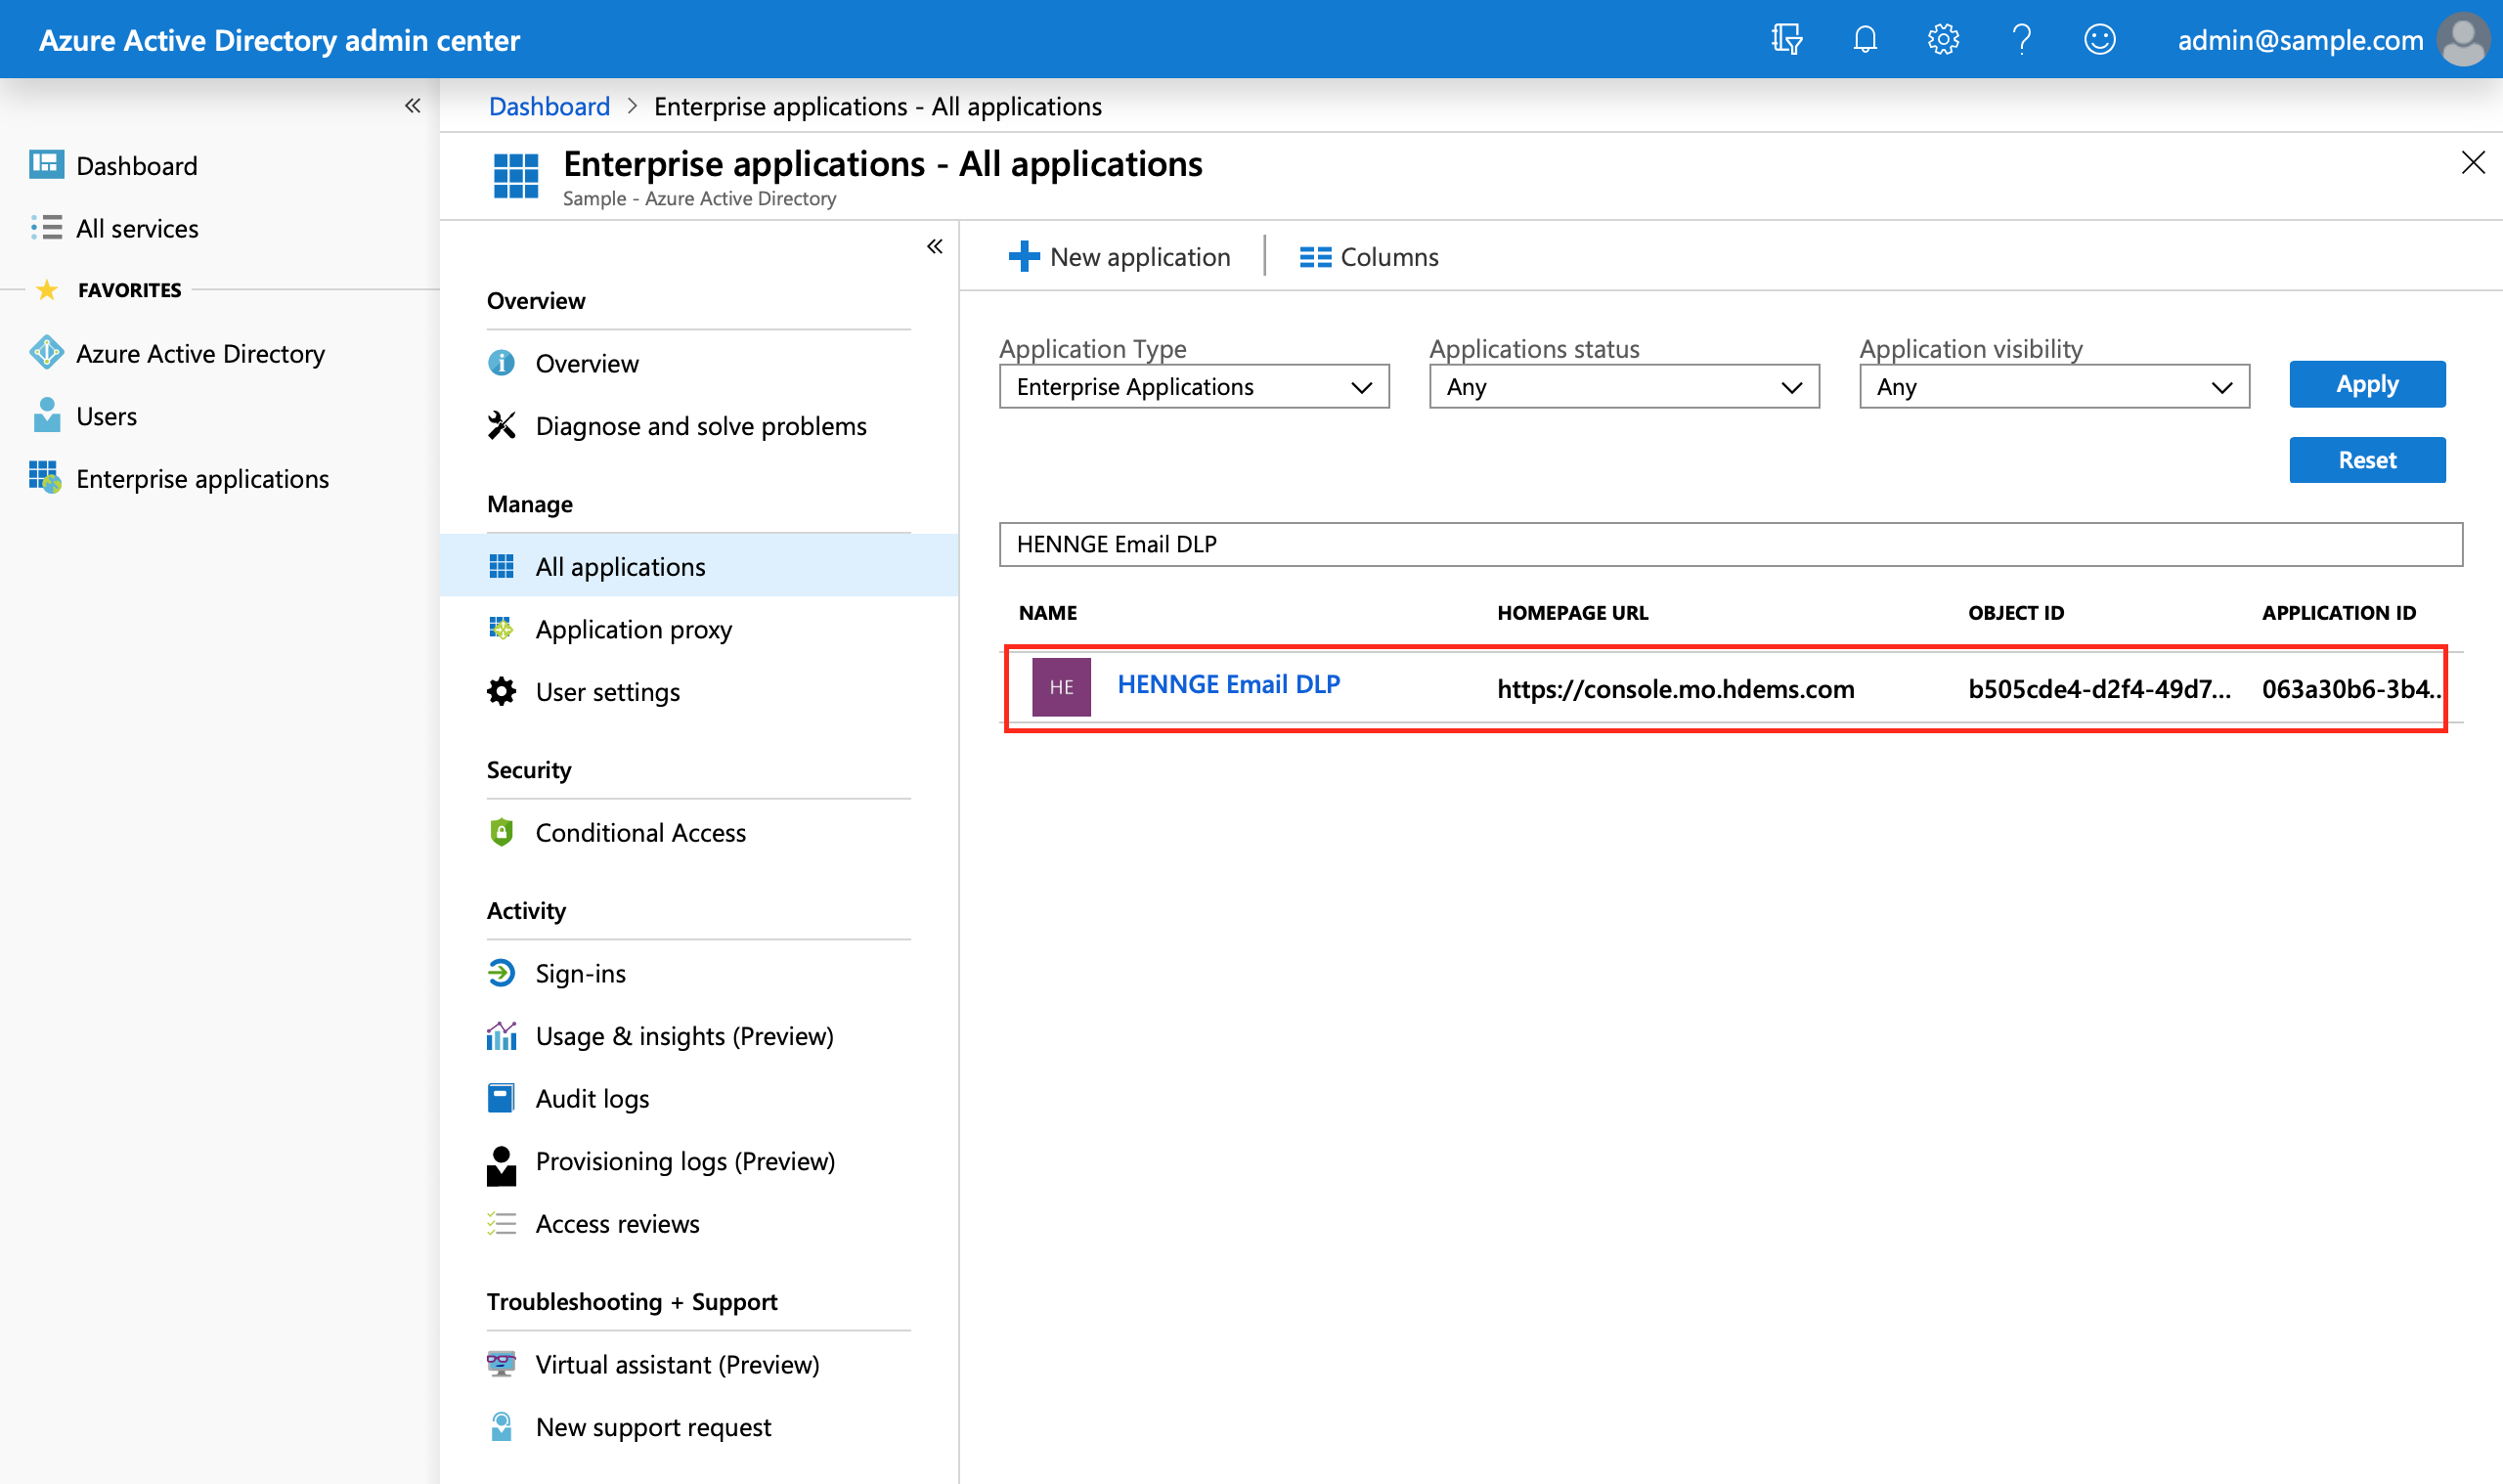Click the admin@sample.com account name
Image resolution: width=2503 pixels, height=1484 pixels.
pyautogui.click(x=2299, y=40)
